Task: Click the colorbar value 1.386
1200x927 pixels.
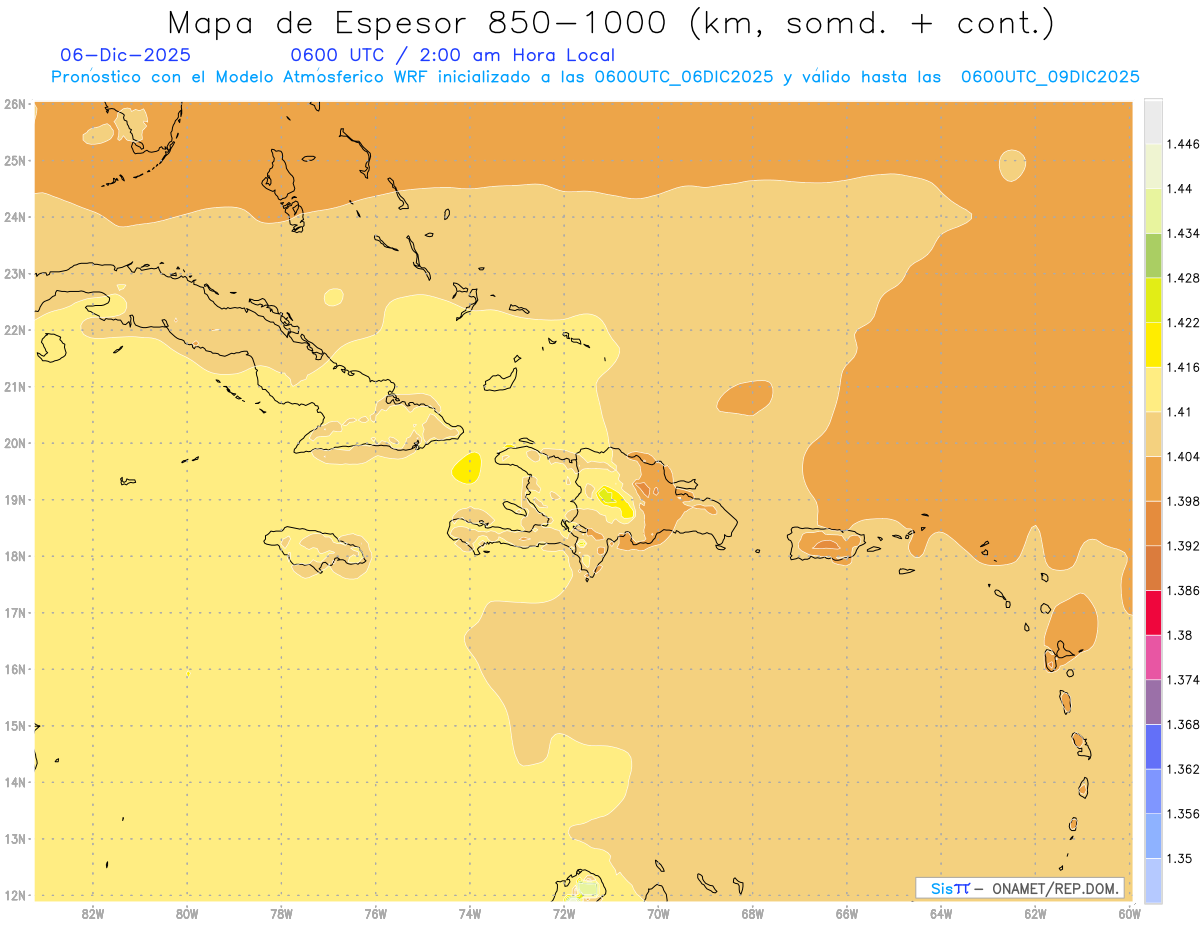Action: coord(1183,591)
